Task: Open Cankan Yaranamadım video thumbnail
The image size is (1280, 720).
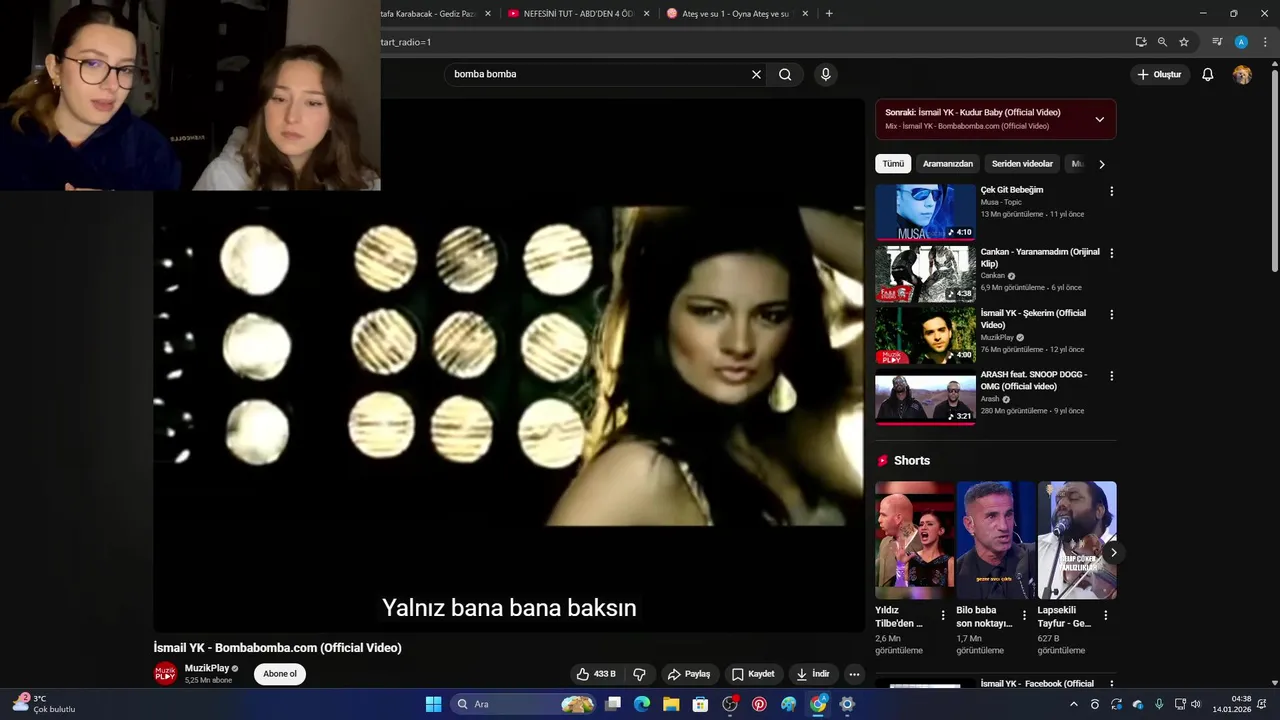Action: point(925,274)
